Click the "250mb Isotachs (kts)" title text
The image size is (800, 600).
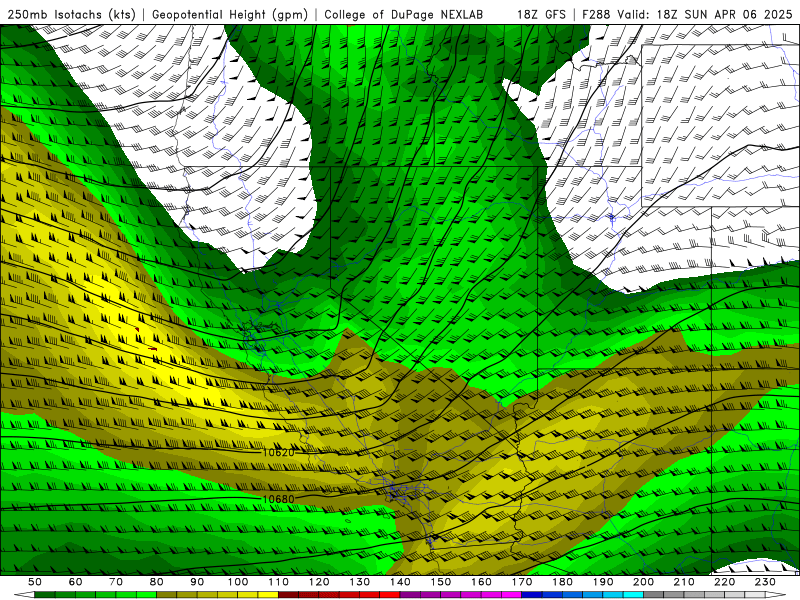(x=71, y=14)
